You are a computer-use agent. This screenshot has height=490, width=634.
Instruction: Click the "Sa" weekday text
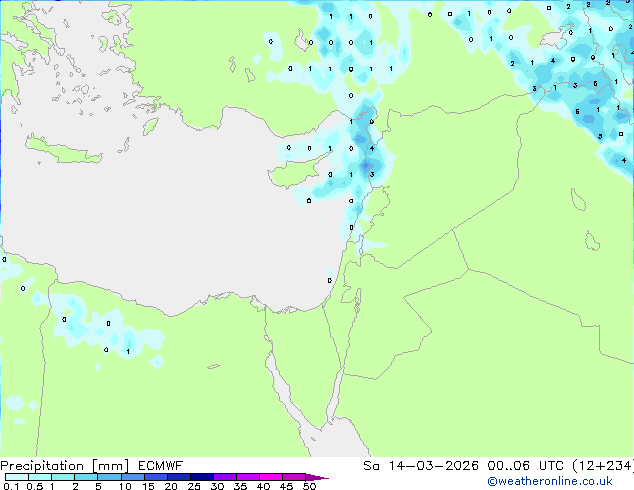click(x=371, y=466)
